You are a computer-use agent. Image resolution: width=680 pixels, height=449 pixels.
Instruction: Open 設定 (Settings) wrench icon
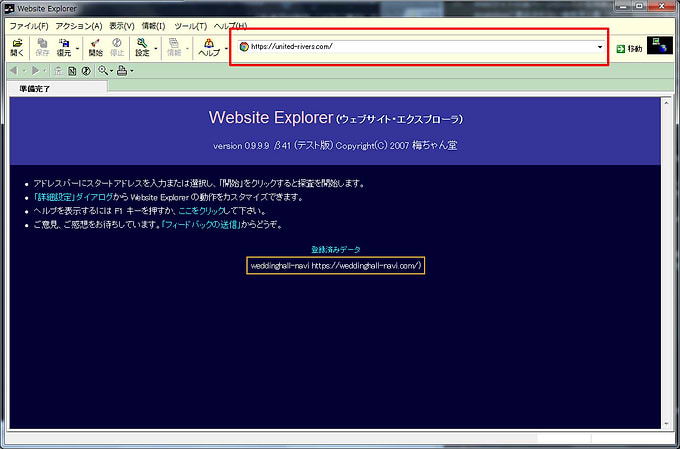tap(142, 47)
